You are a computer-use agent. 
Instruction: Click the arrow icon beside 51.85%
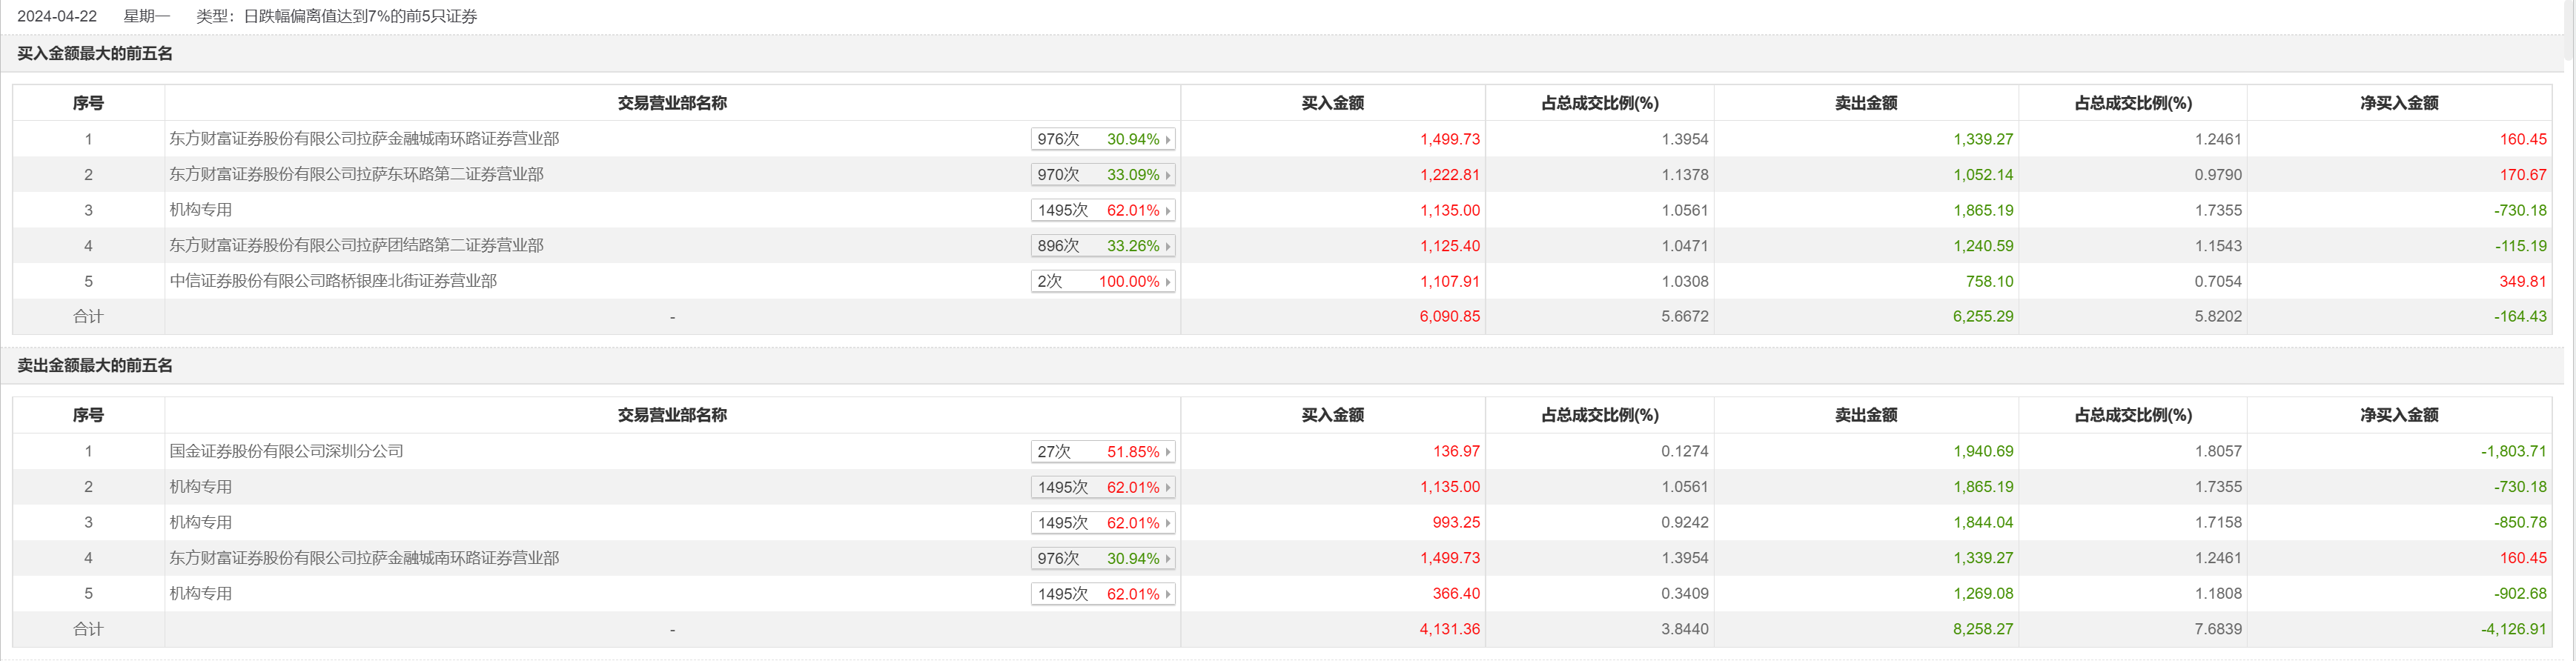[x=1168, y=452]
